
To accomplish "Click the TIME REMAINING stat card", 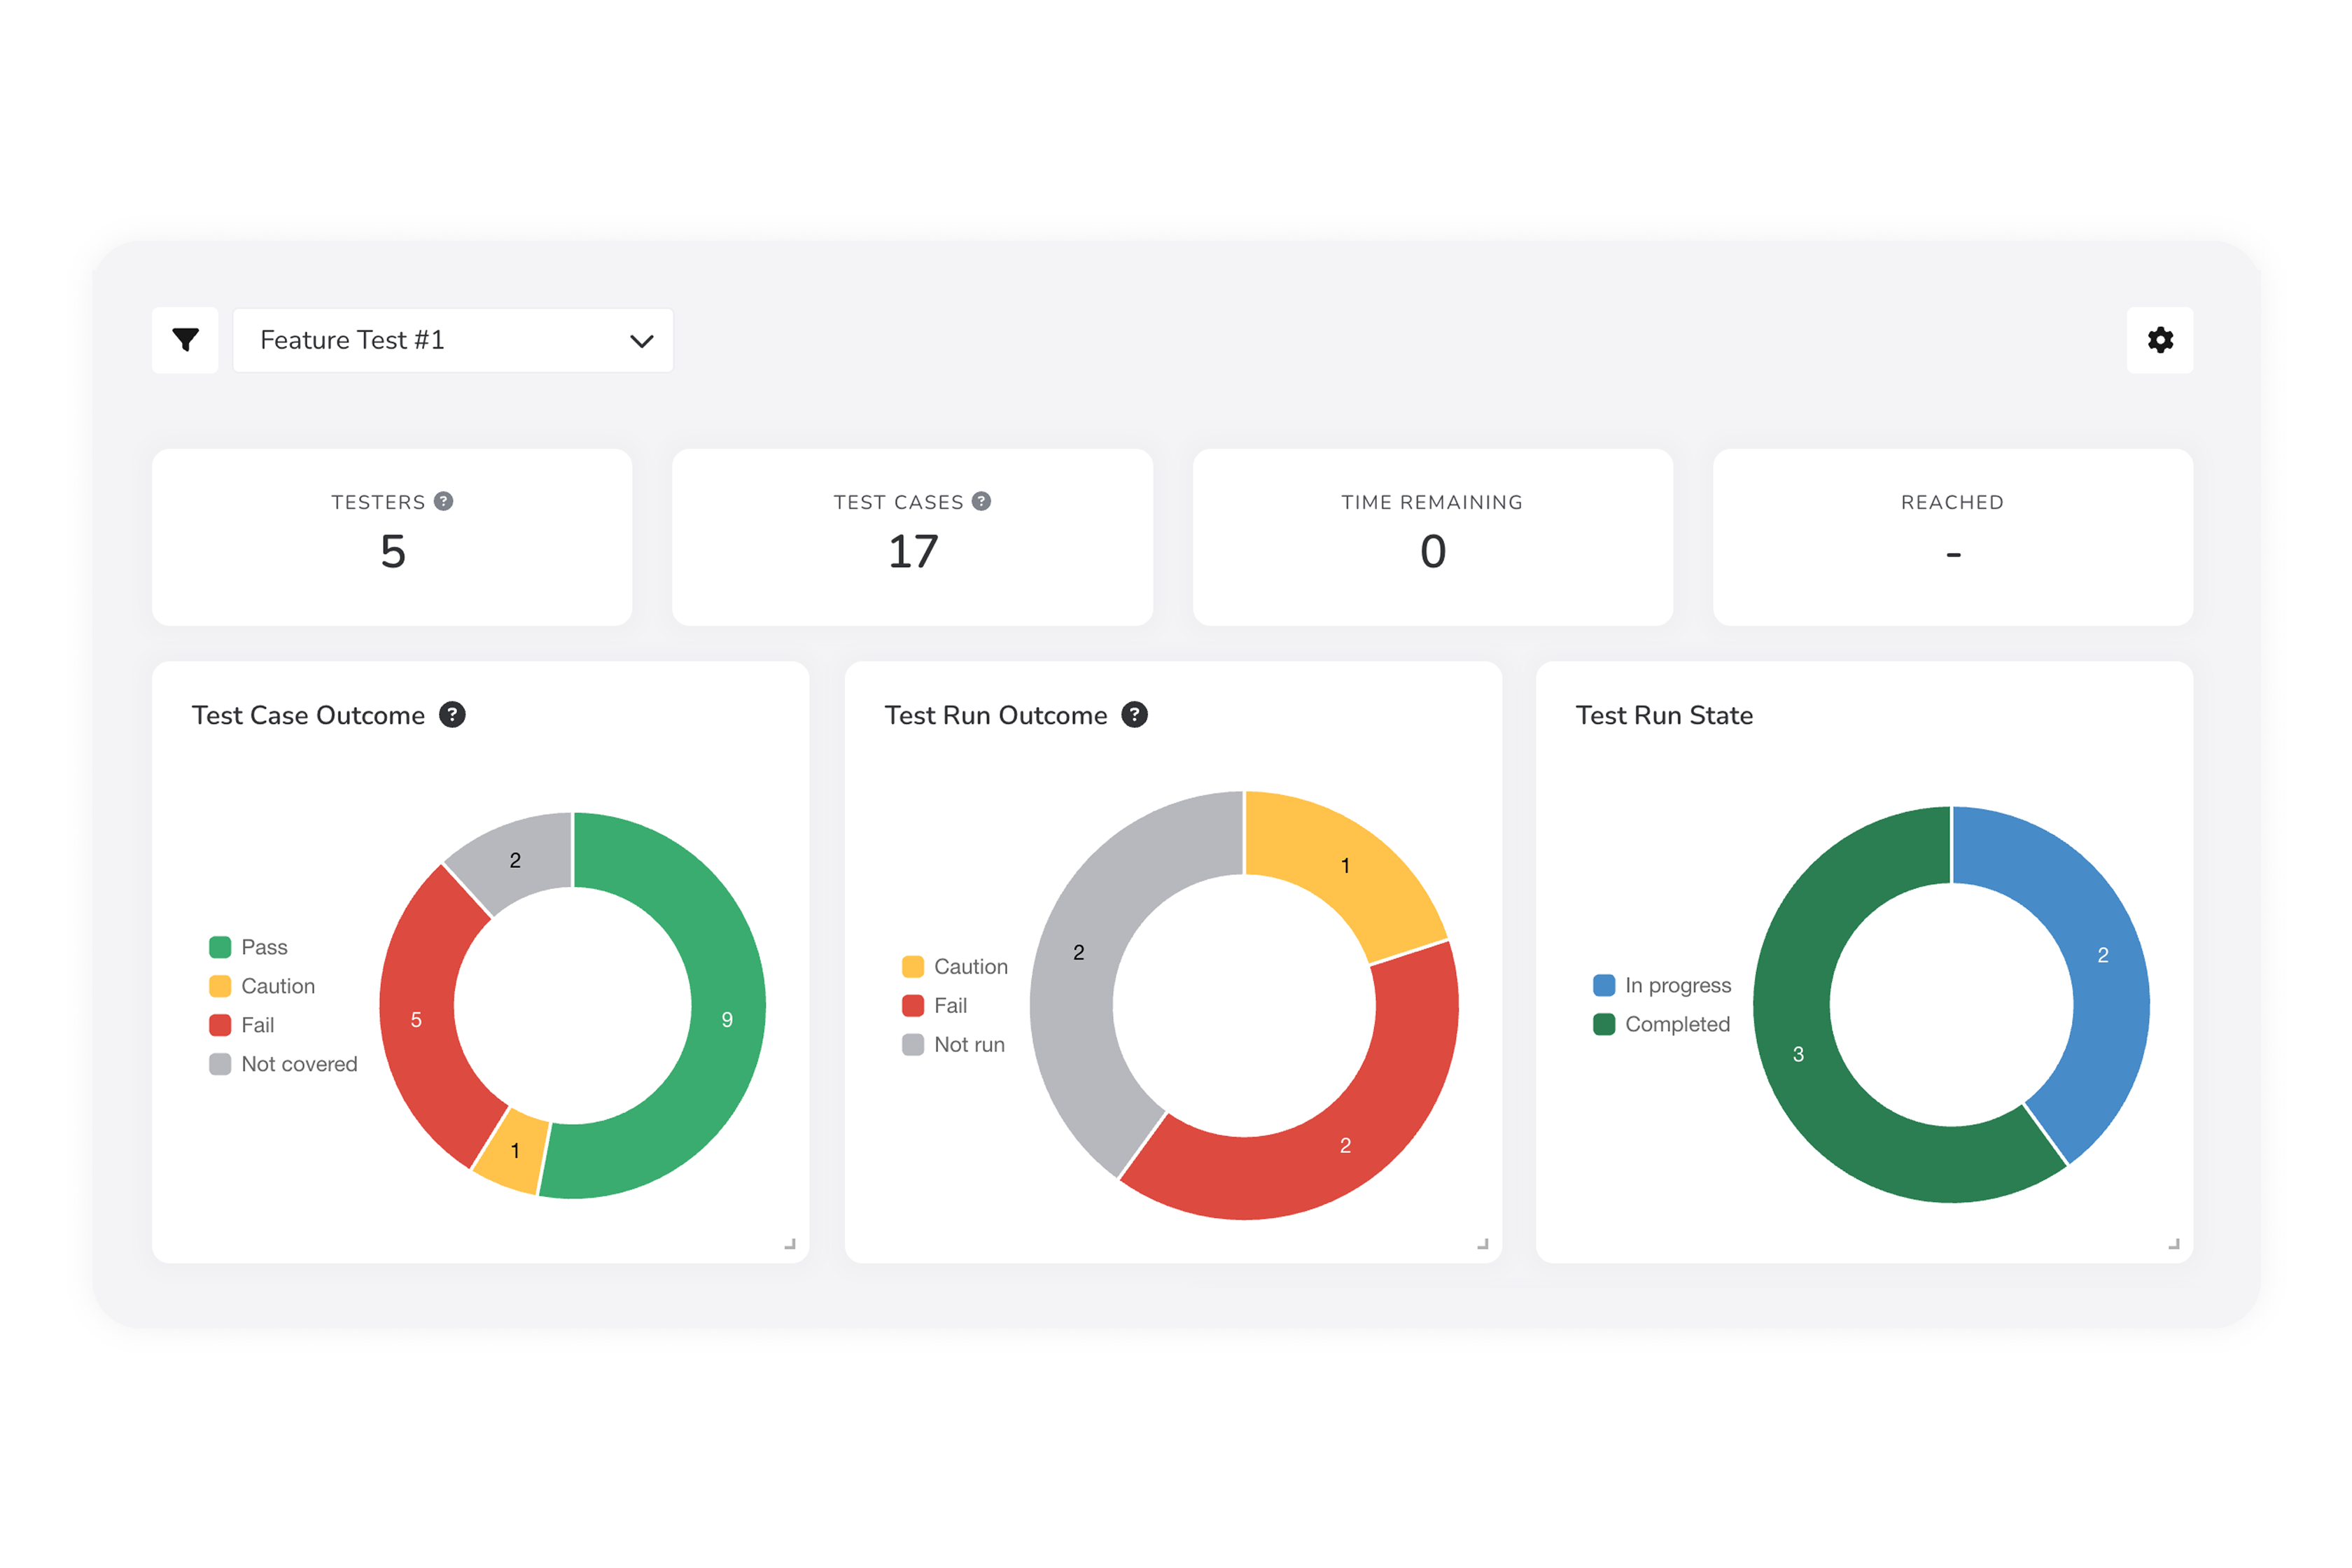I will coord(1432,537).
